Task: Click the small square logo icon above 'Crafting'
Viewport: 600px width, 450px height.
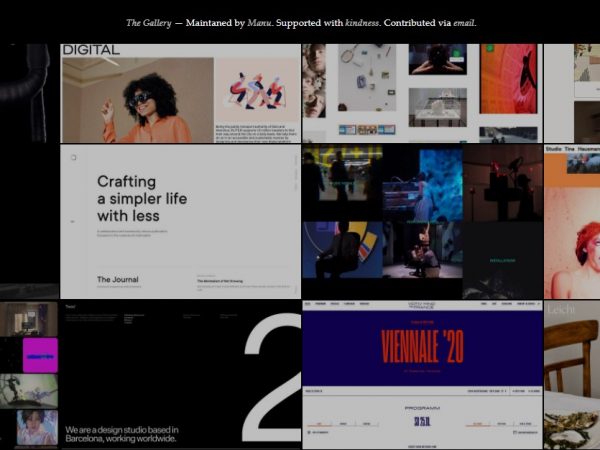Action: tap(72, 156)
